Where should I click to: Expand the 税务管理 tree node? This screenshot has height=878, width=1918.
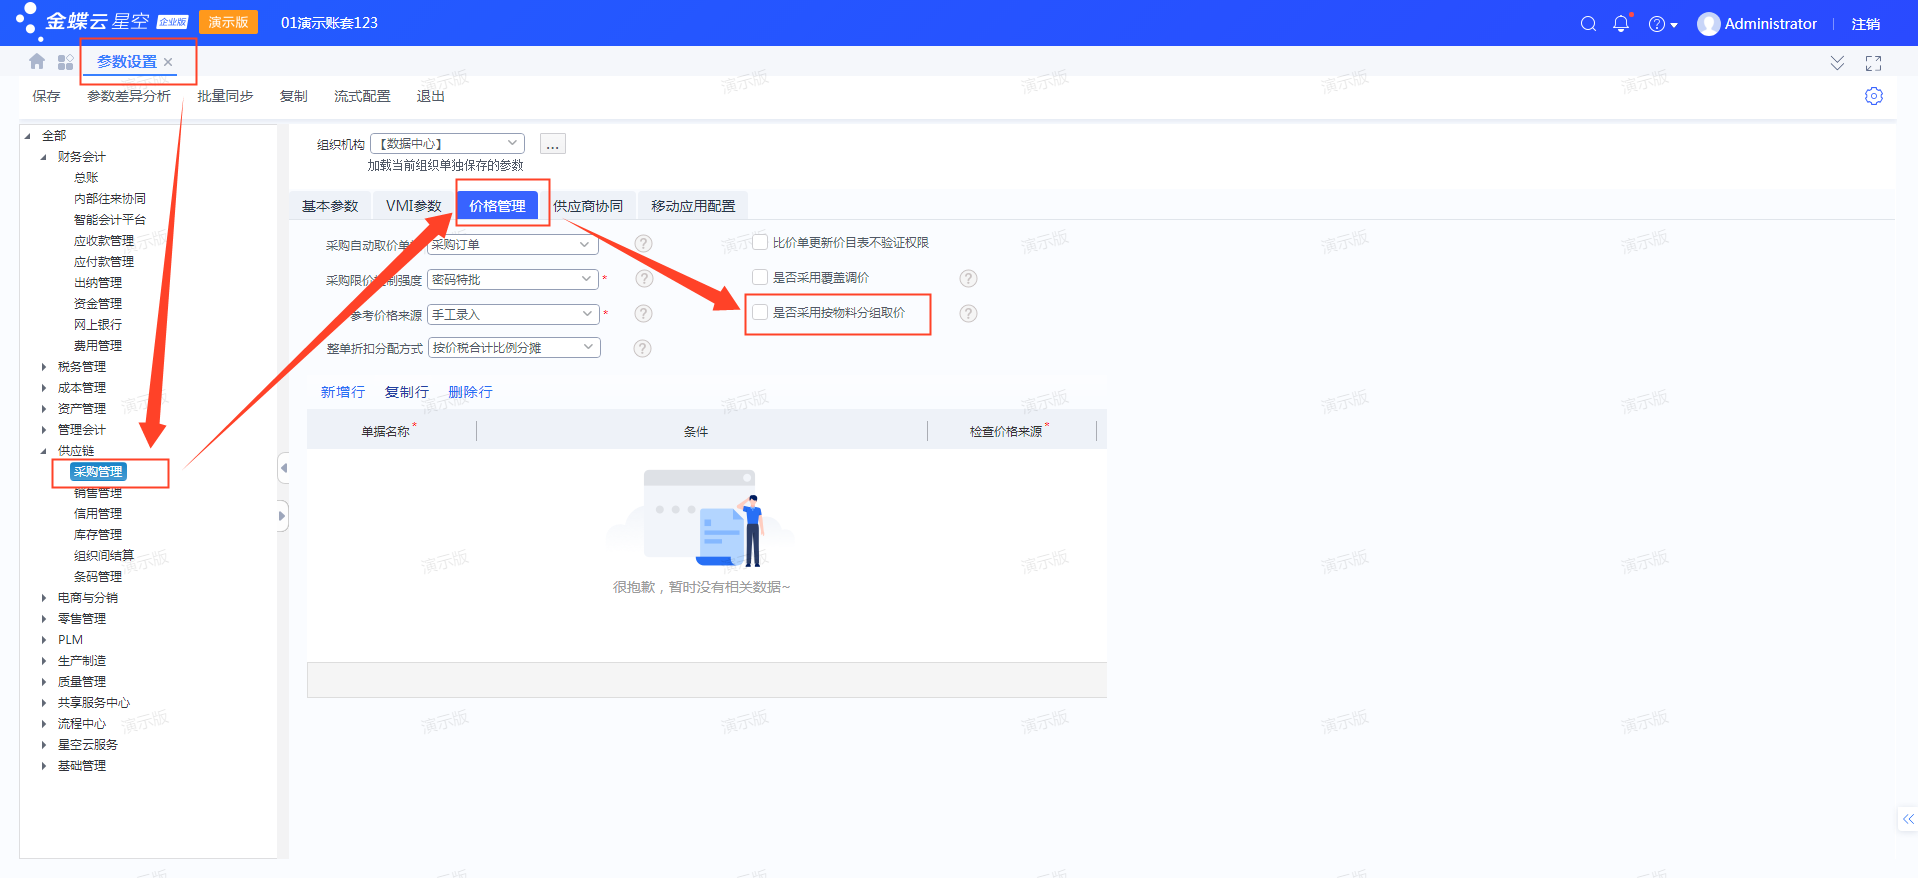[x=44, y=367]
